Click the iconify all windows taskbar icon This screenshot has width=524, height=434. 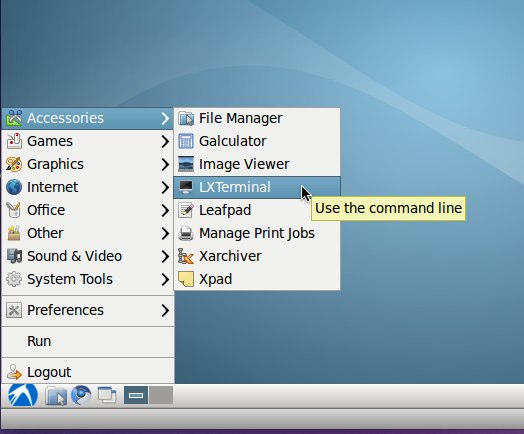click(x=107, y=396)
